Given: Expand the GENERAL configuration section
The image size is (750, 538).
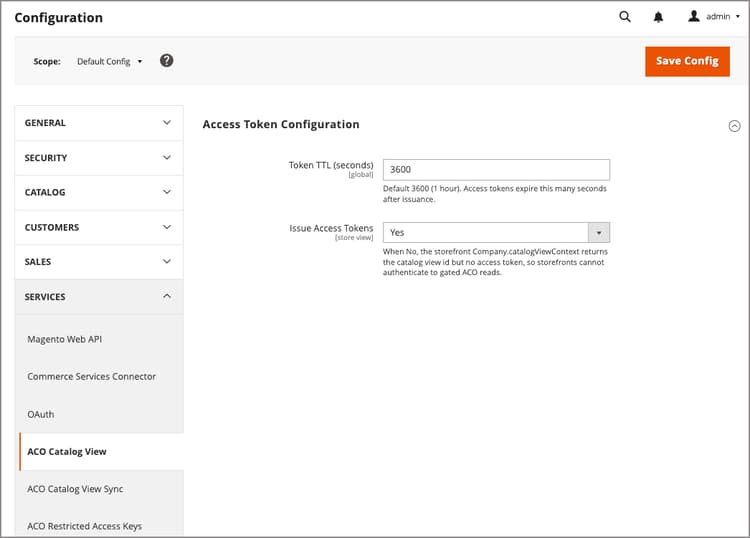Looking at the screenshot, I should pos(99,123).
